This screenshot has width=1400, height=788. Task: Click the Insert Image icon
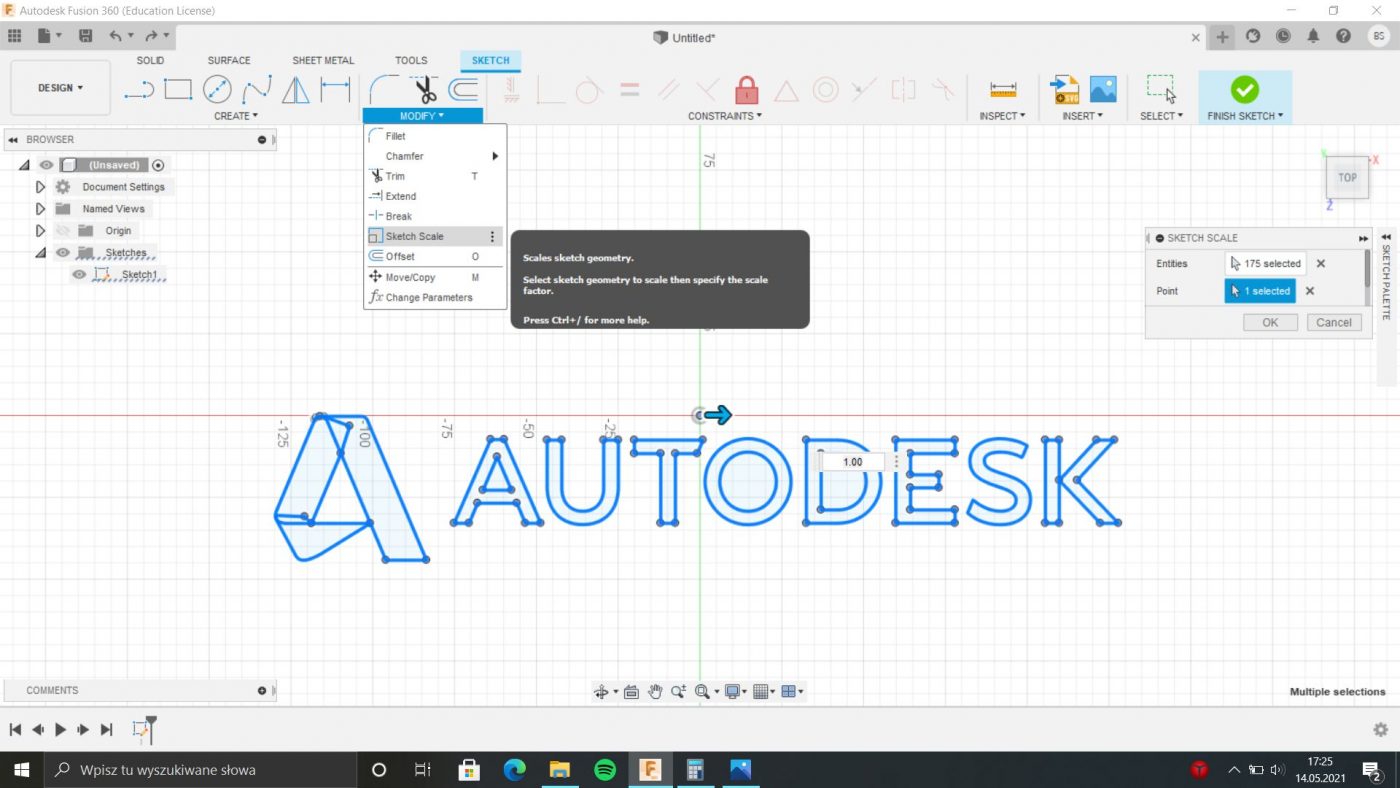point(1103,90)
